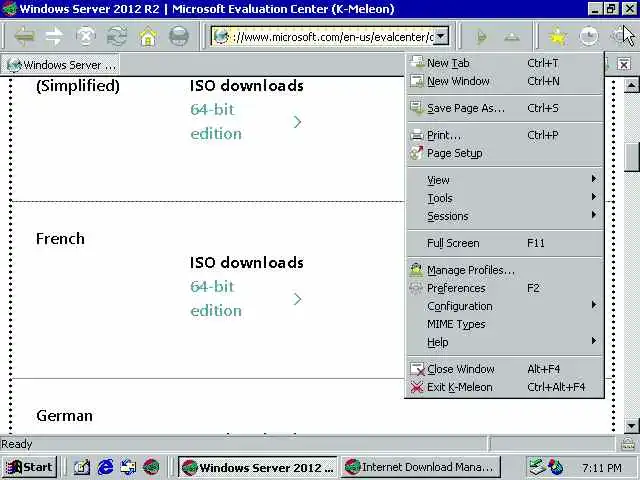Click the 7:11 PM taskbar clock

(x=602, y=467)
